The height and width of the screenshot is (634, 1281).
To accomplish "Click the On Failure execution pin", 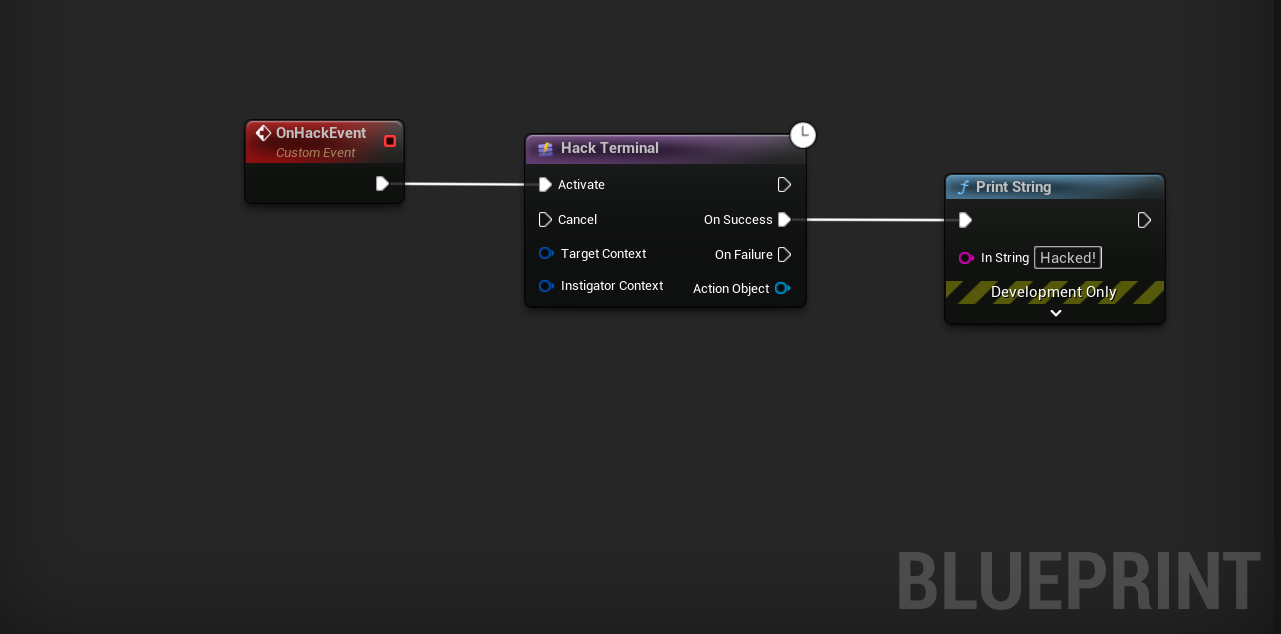I will (x=784, y=255).
